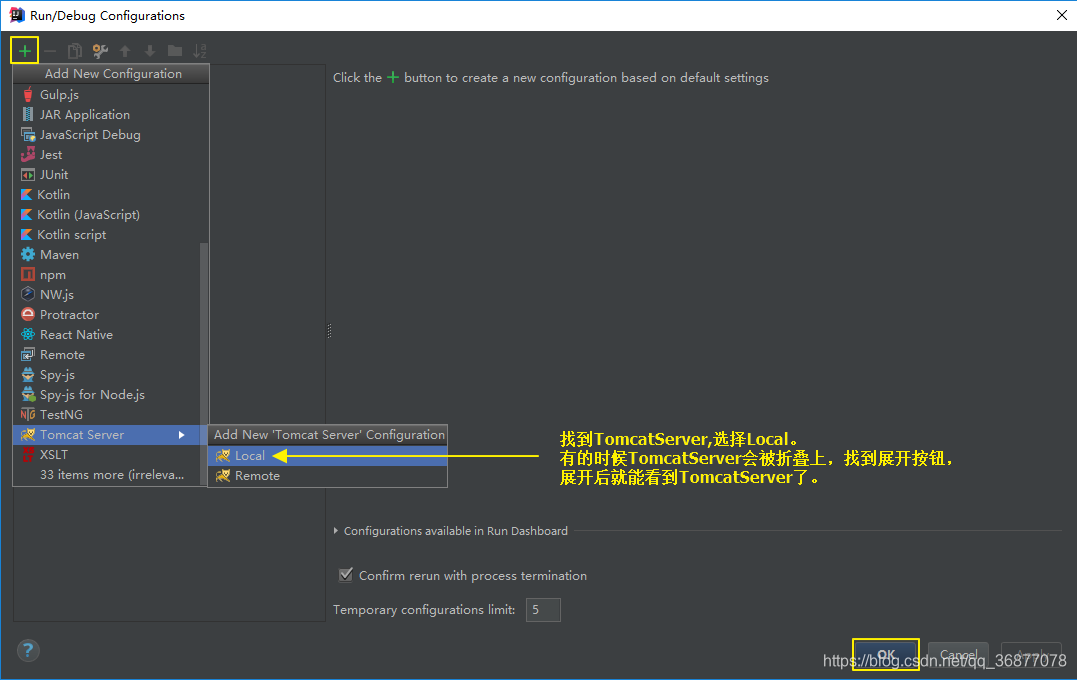Toggle Confirm rerun with process termination
The height and width of the screenshot is (680, 1077).
coord(346,575)
